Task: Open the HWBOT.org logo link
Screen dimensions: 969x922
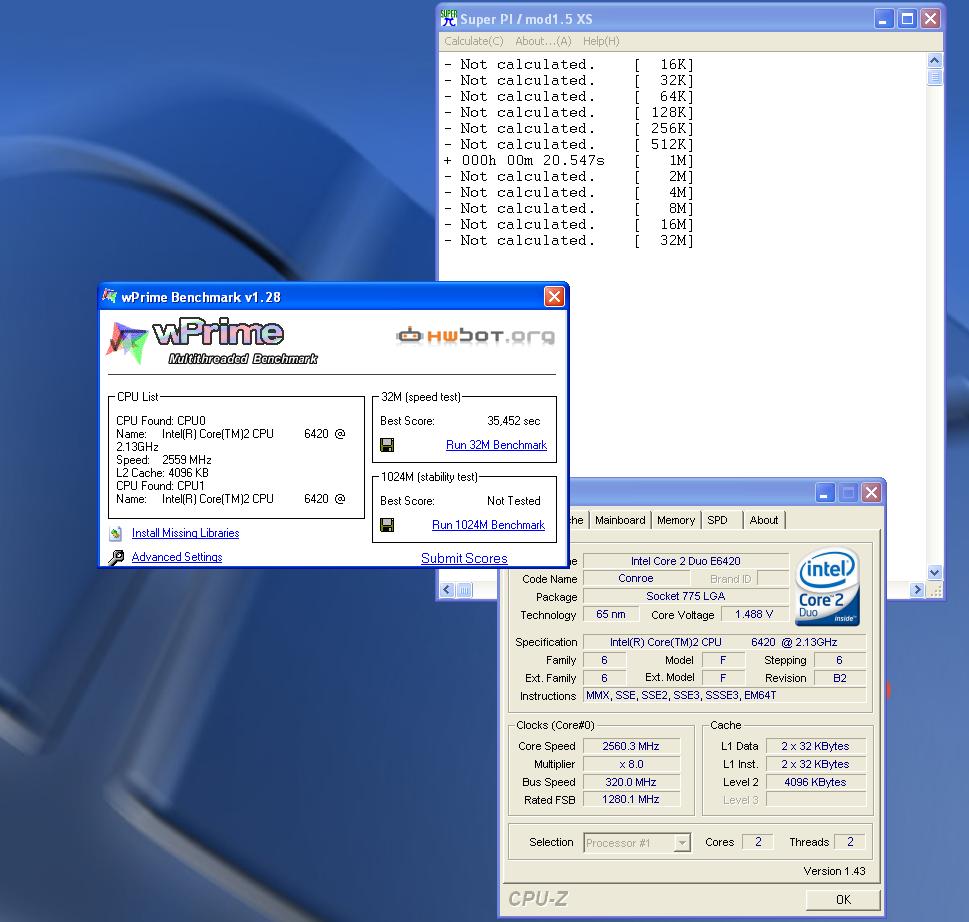Action: tap(475, 336)
